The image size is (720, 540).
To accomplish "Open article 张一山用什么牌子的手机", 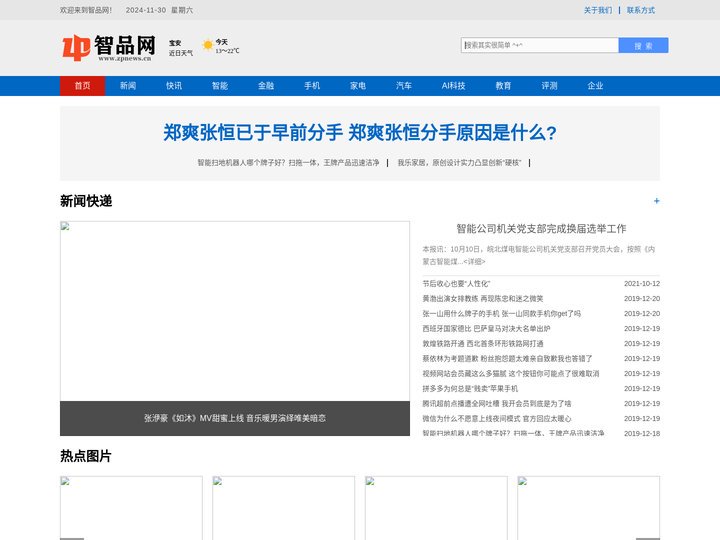I will point(501,314).
